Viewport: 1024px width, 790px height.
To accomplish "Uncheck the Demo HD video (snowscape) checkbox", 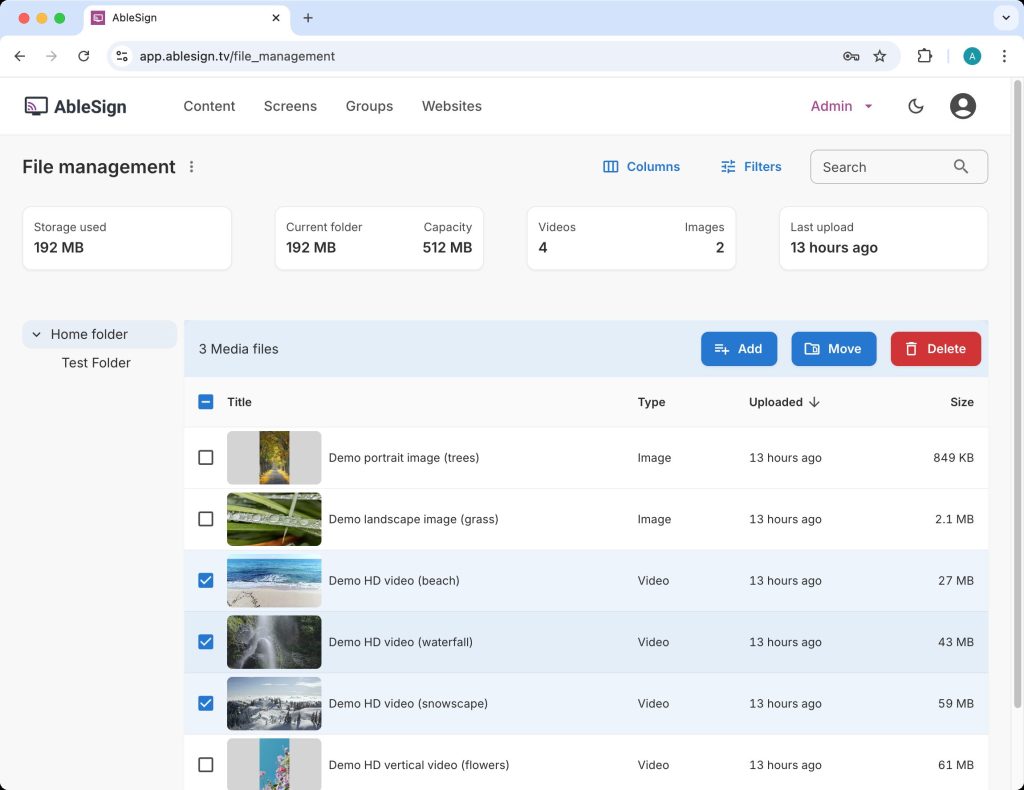I will click(x=206, y=703).
